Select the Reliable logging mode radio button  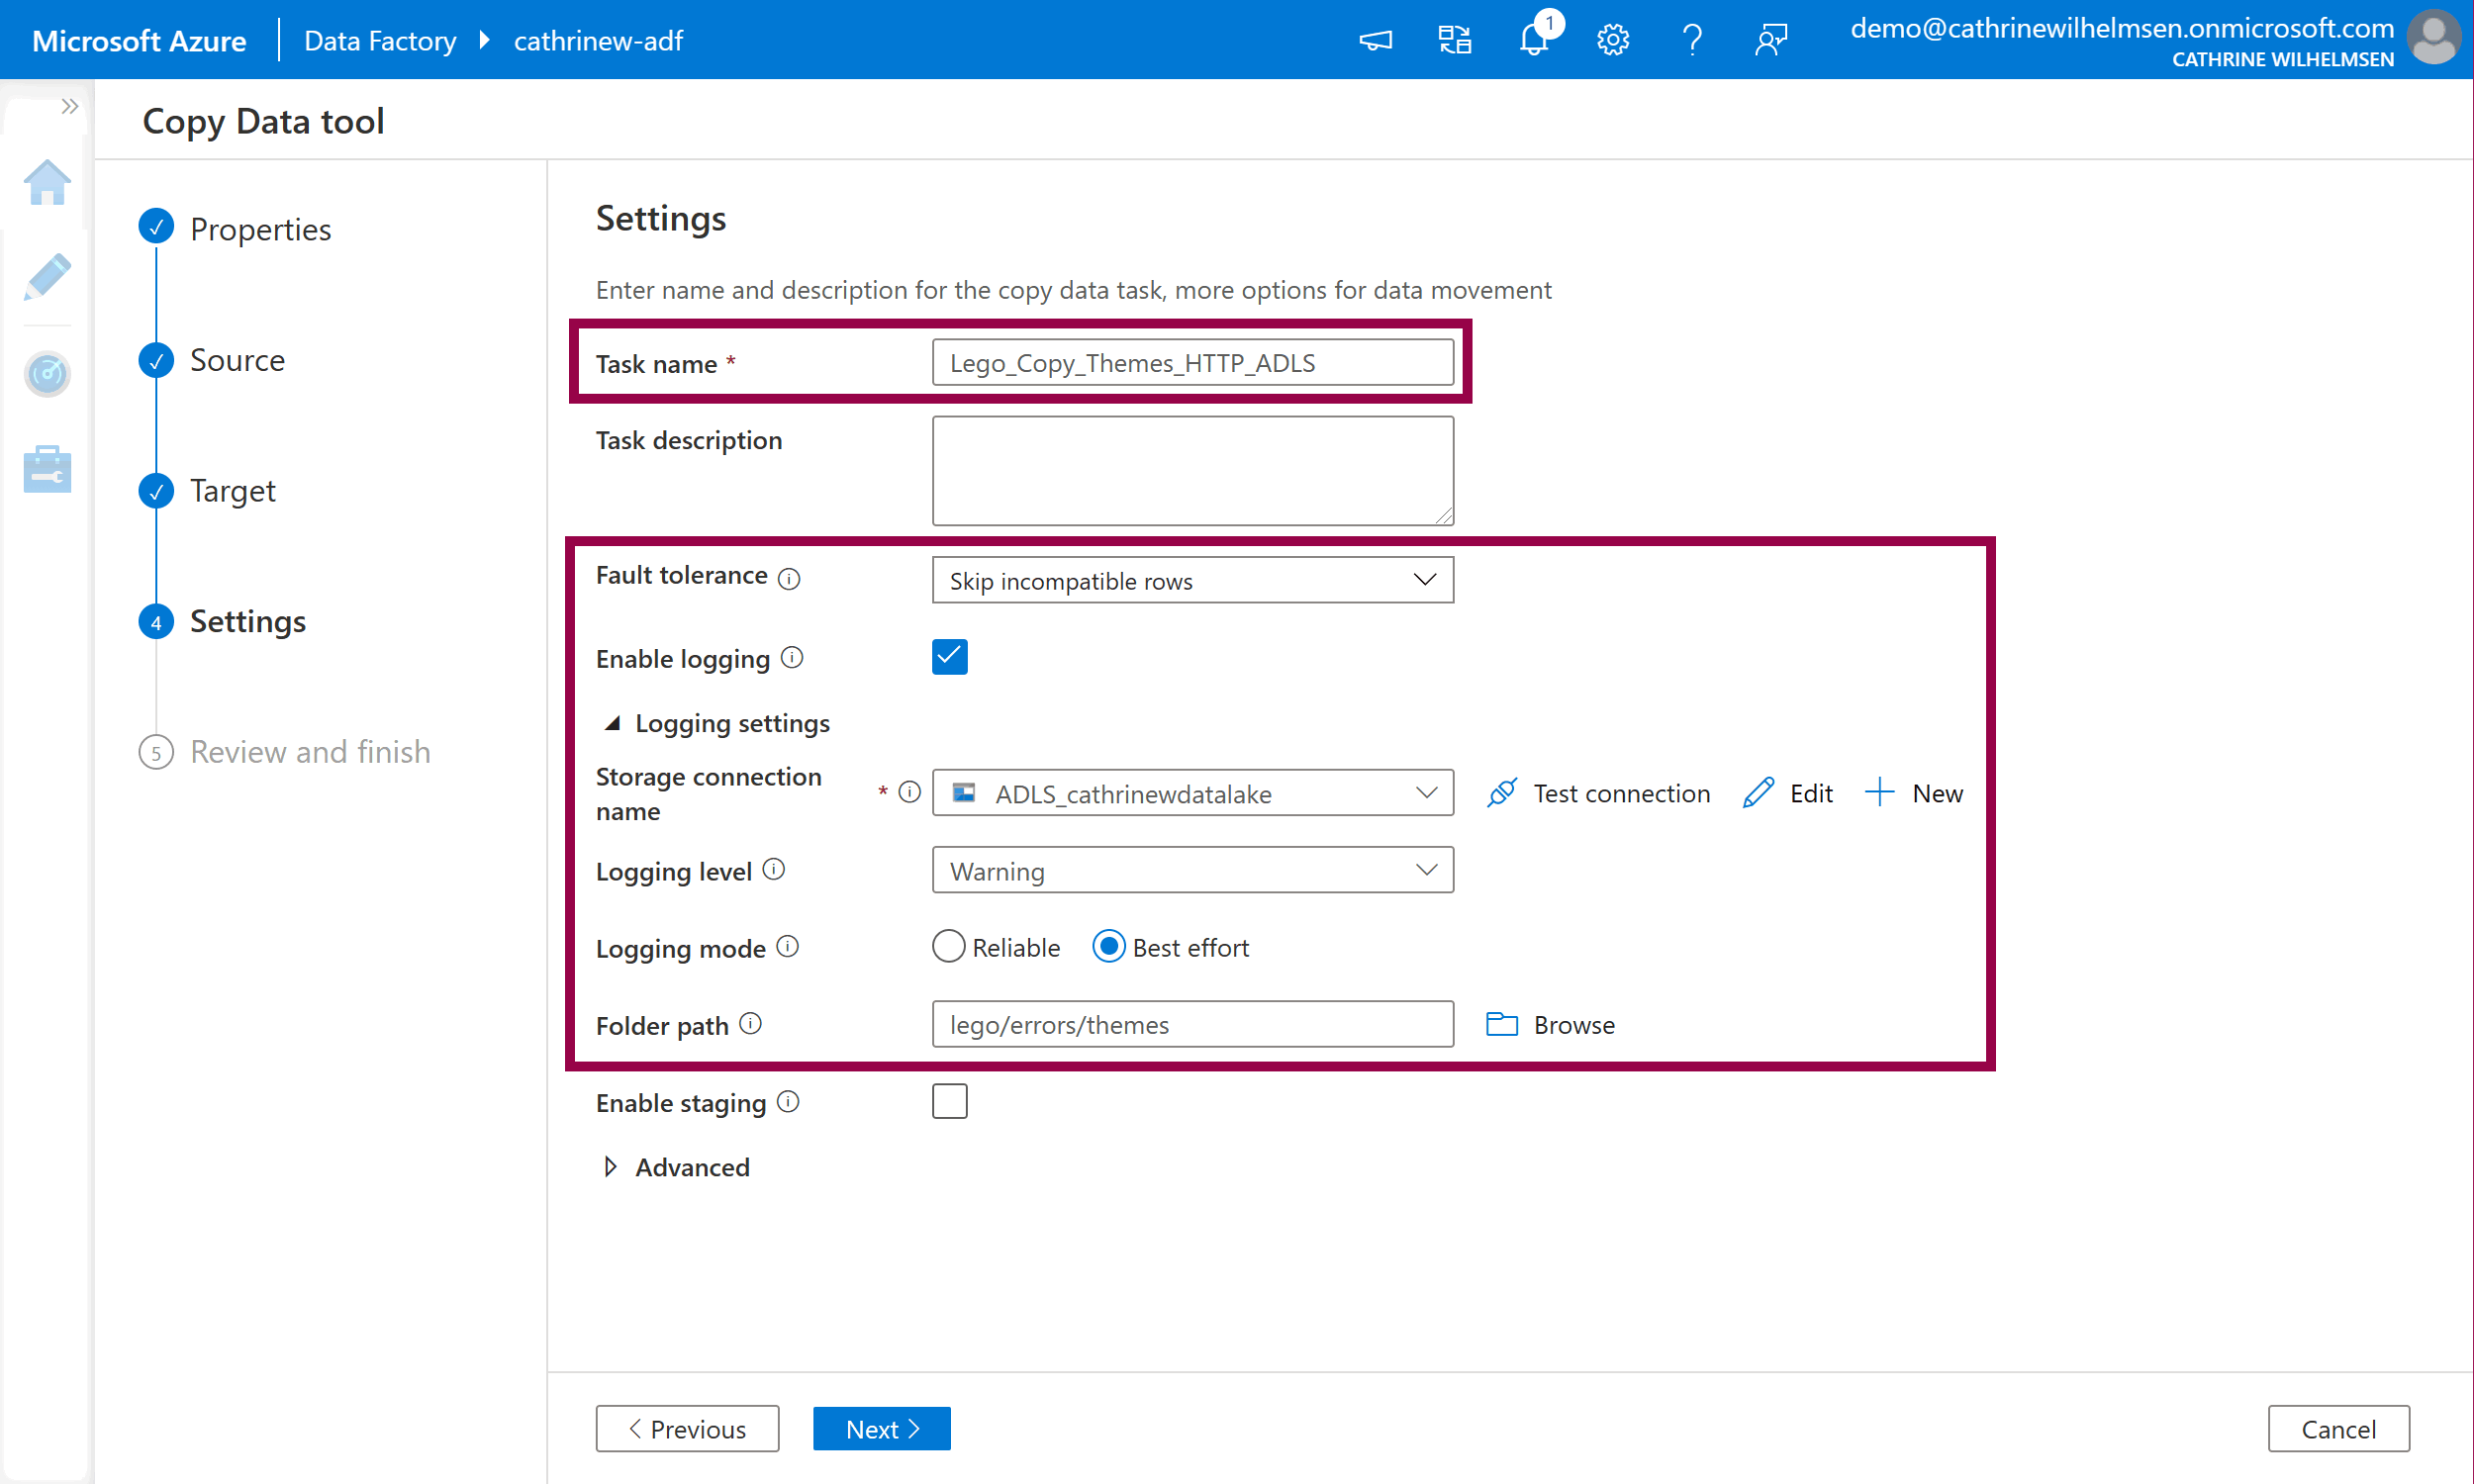[948, 946]
